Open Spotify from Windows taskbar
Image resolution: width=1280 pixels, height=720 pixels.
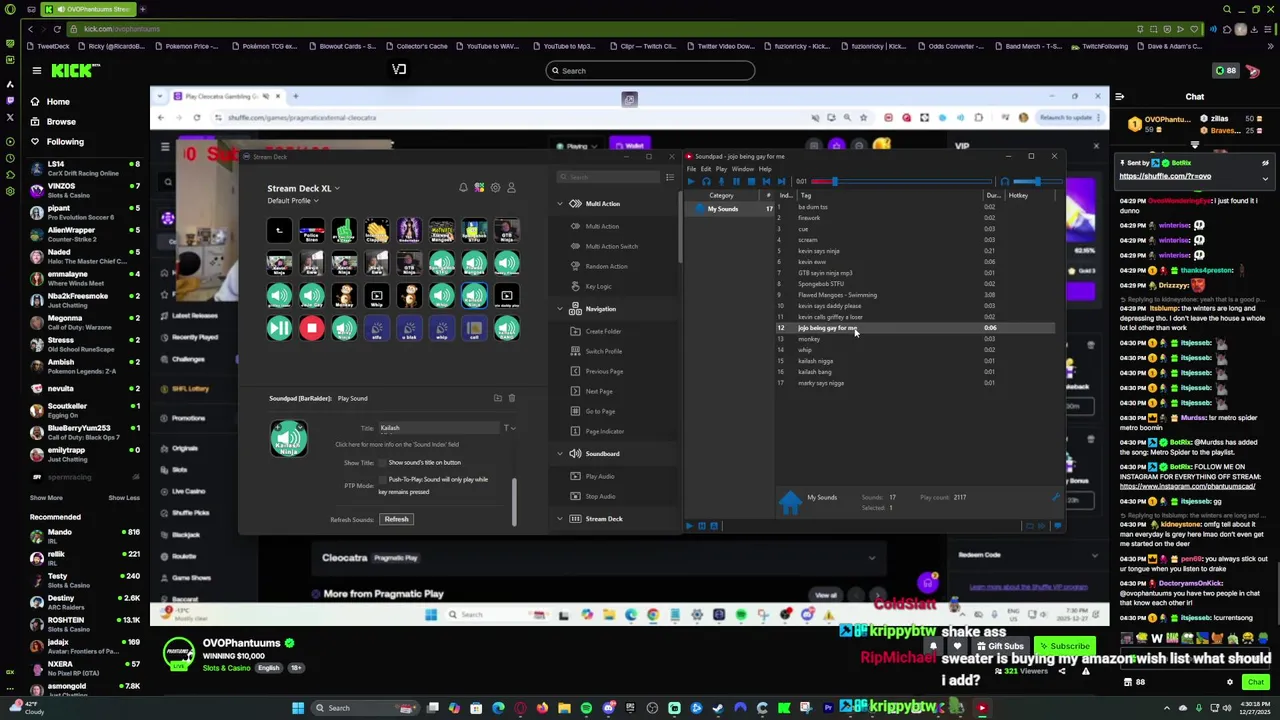(586, 708)
